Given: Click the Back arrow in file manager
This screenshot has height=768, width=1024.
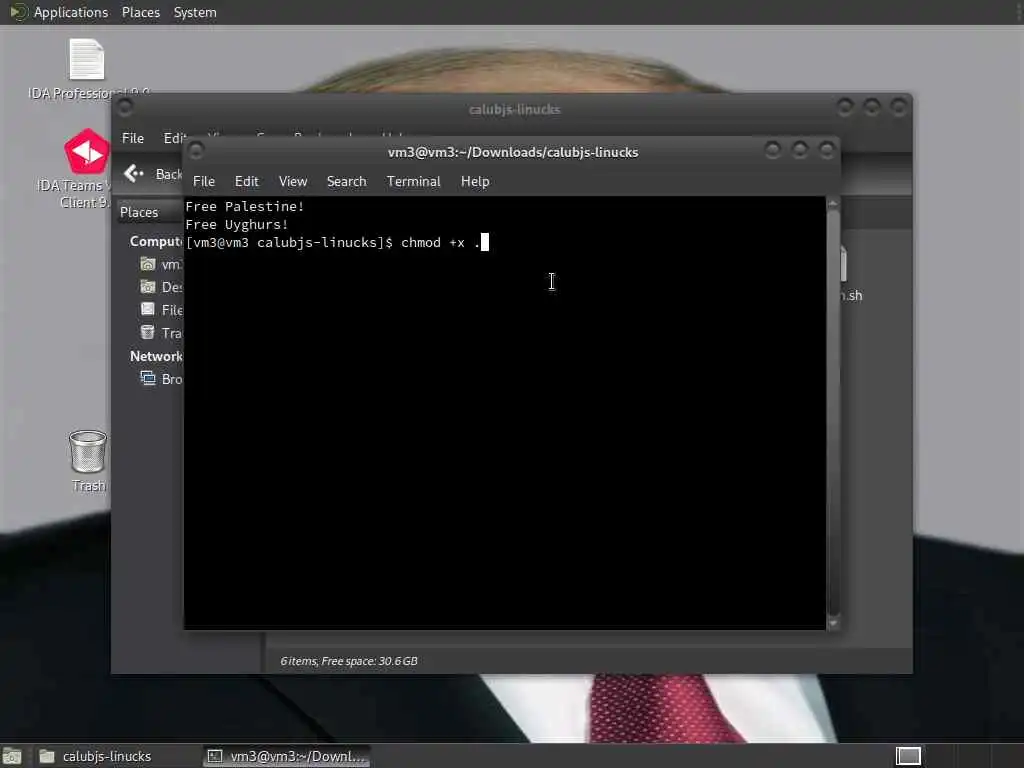Looking at the screenshot, I should click(134, 173).
